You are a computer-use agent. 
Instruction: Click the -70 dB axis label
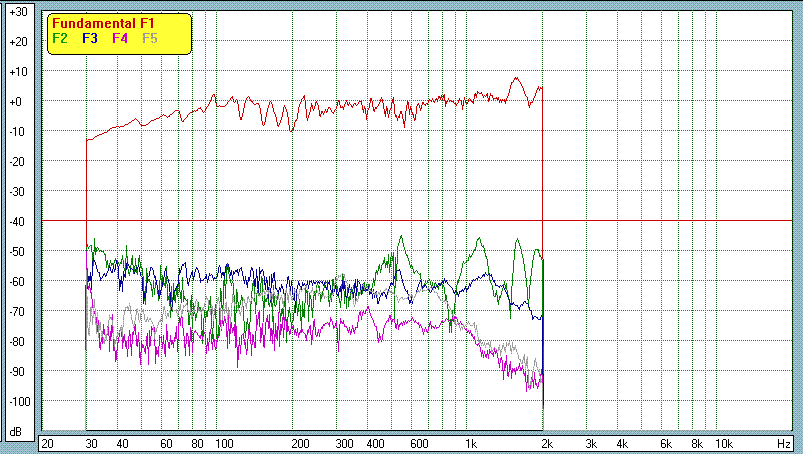[17, 312]
